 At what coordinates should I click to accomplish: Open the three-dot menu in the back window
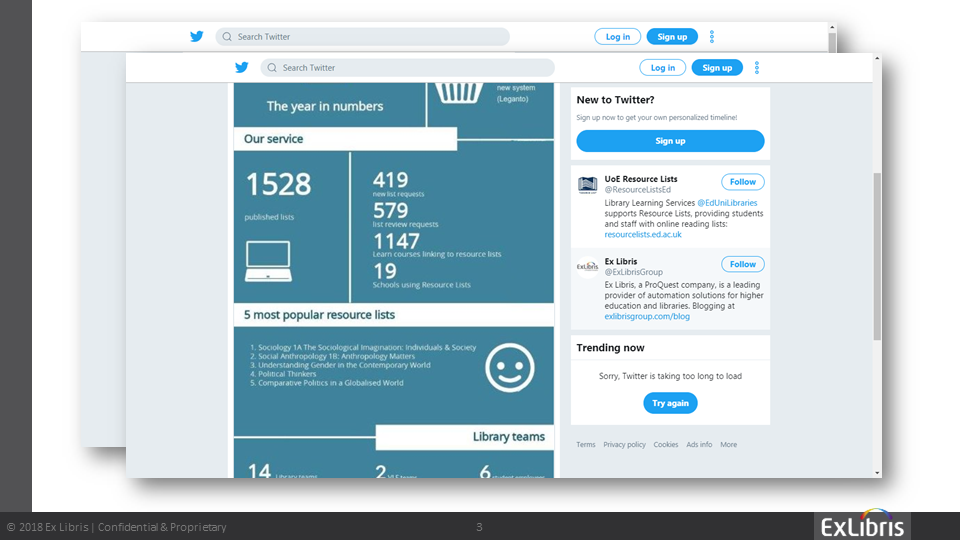[712, 37]
